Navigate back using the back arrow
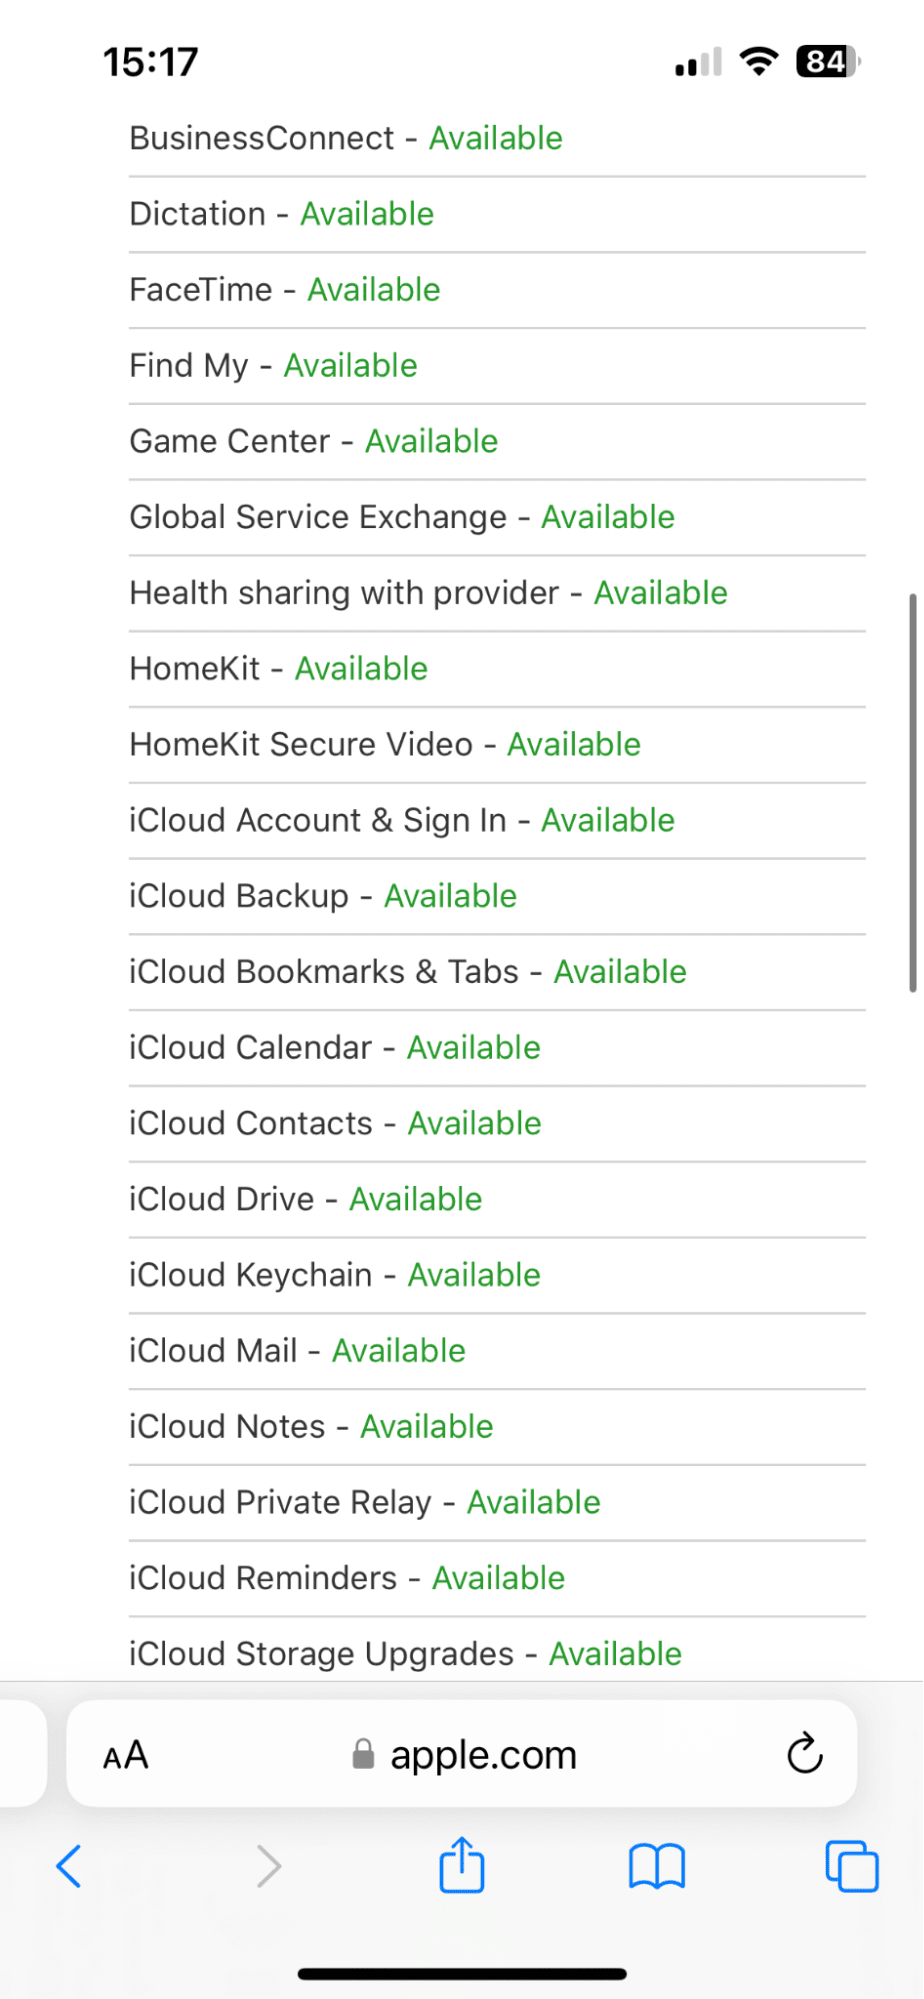Image resolution: width=924 pixels, height=1999 pixels. pyautogui.click(x=68, y=1865)
